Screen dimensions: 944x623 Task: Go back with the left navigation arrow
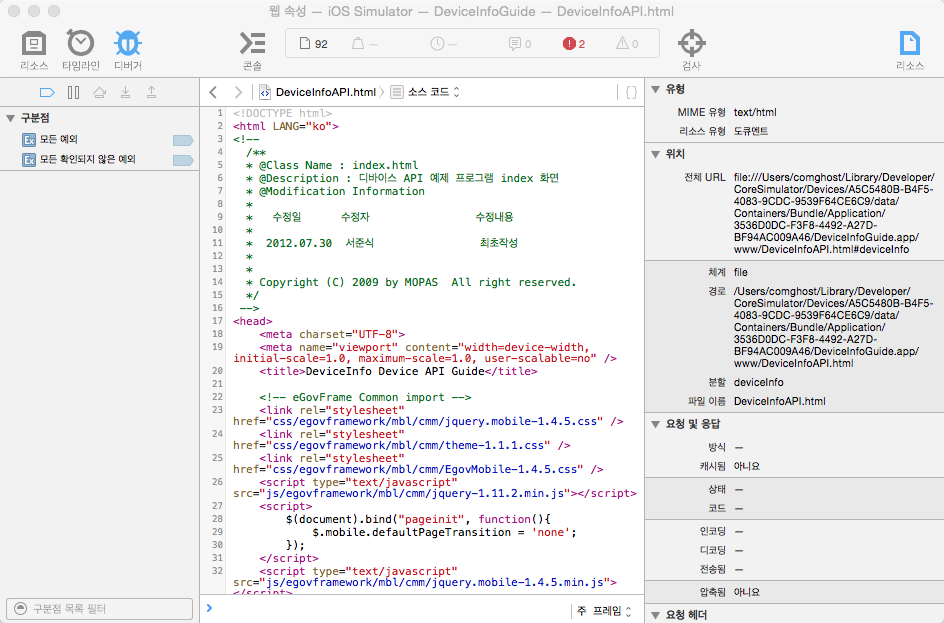(213, 92)
